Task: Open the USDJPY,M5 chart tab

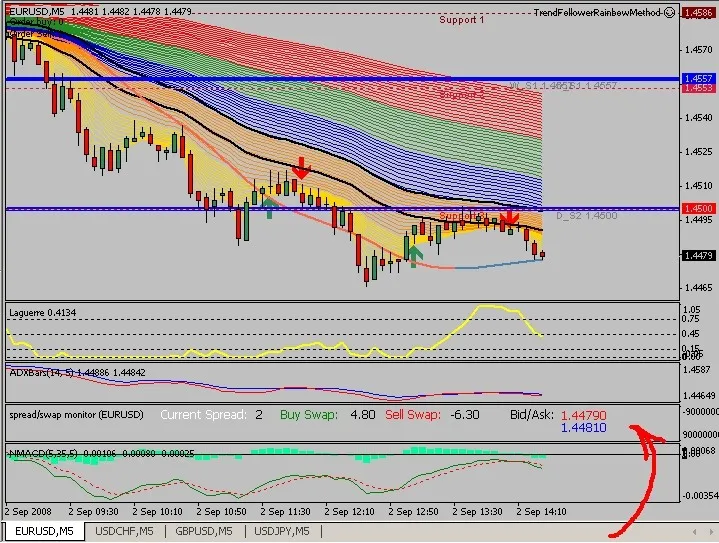Action: pyautogui.click(x=282, y=531)
